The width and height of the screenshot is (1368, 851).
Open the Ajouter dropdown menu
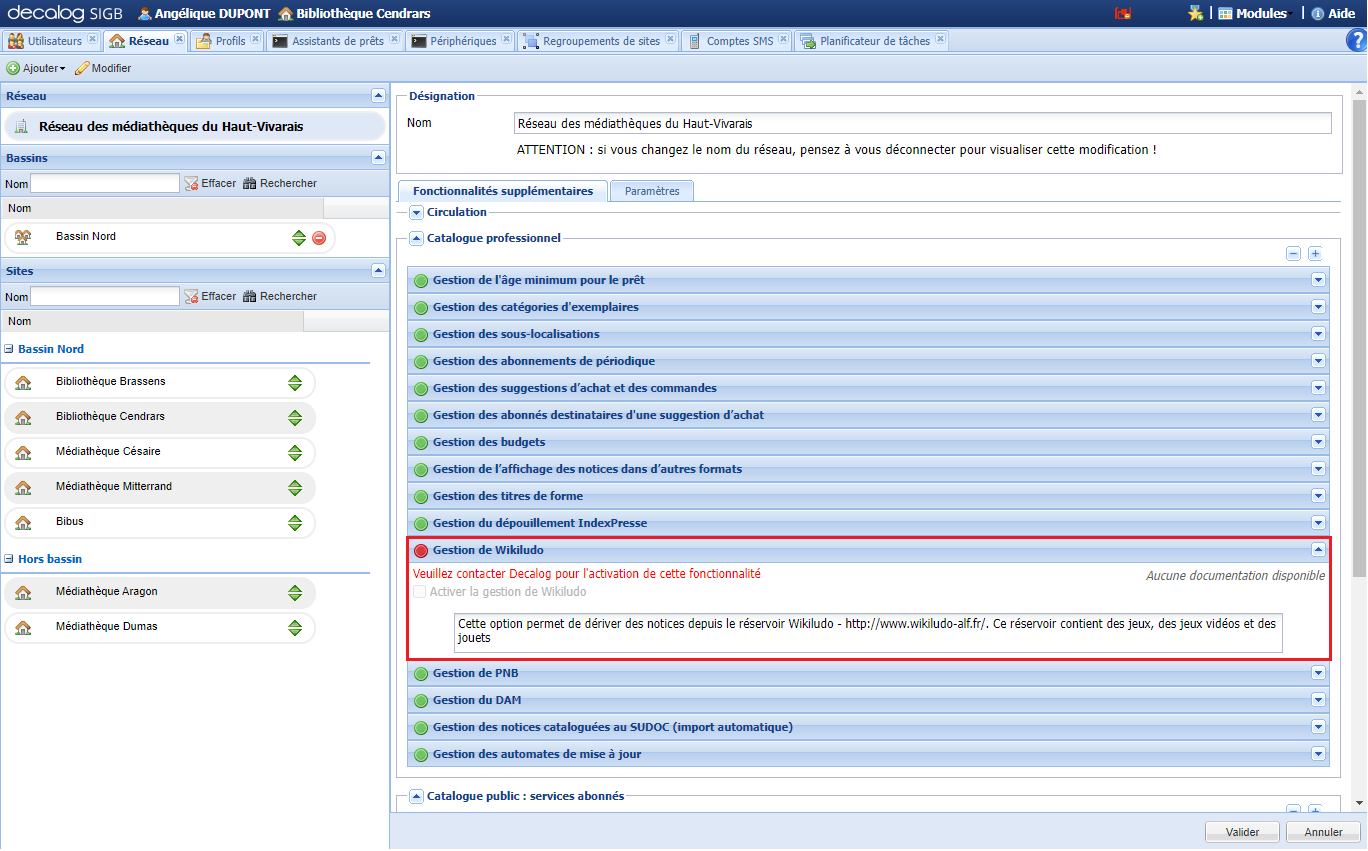[x=36, y=68]
